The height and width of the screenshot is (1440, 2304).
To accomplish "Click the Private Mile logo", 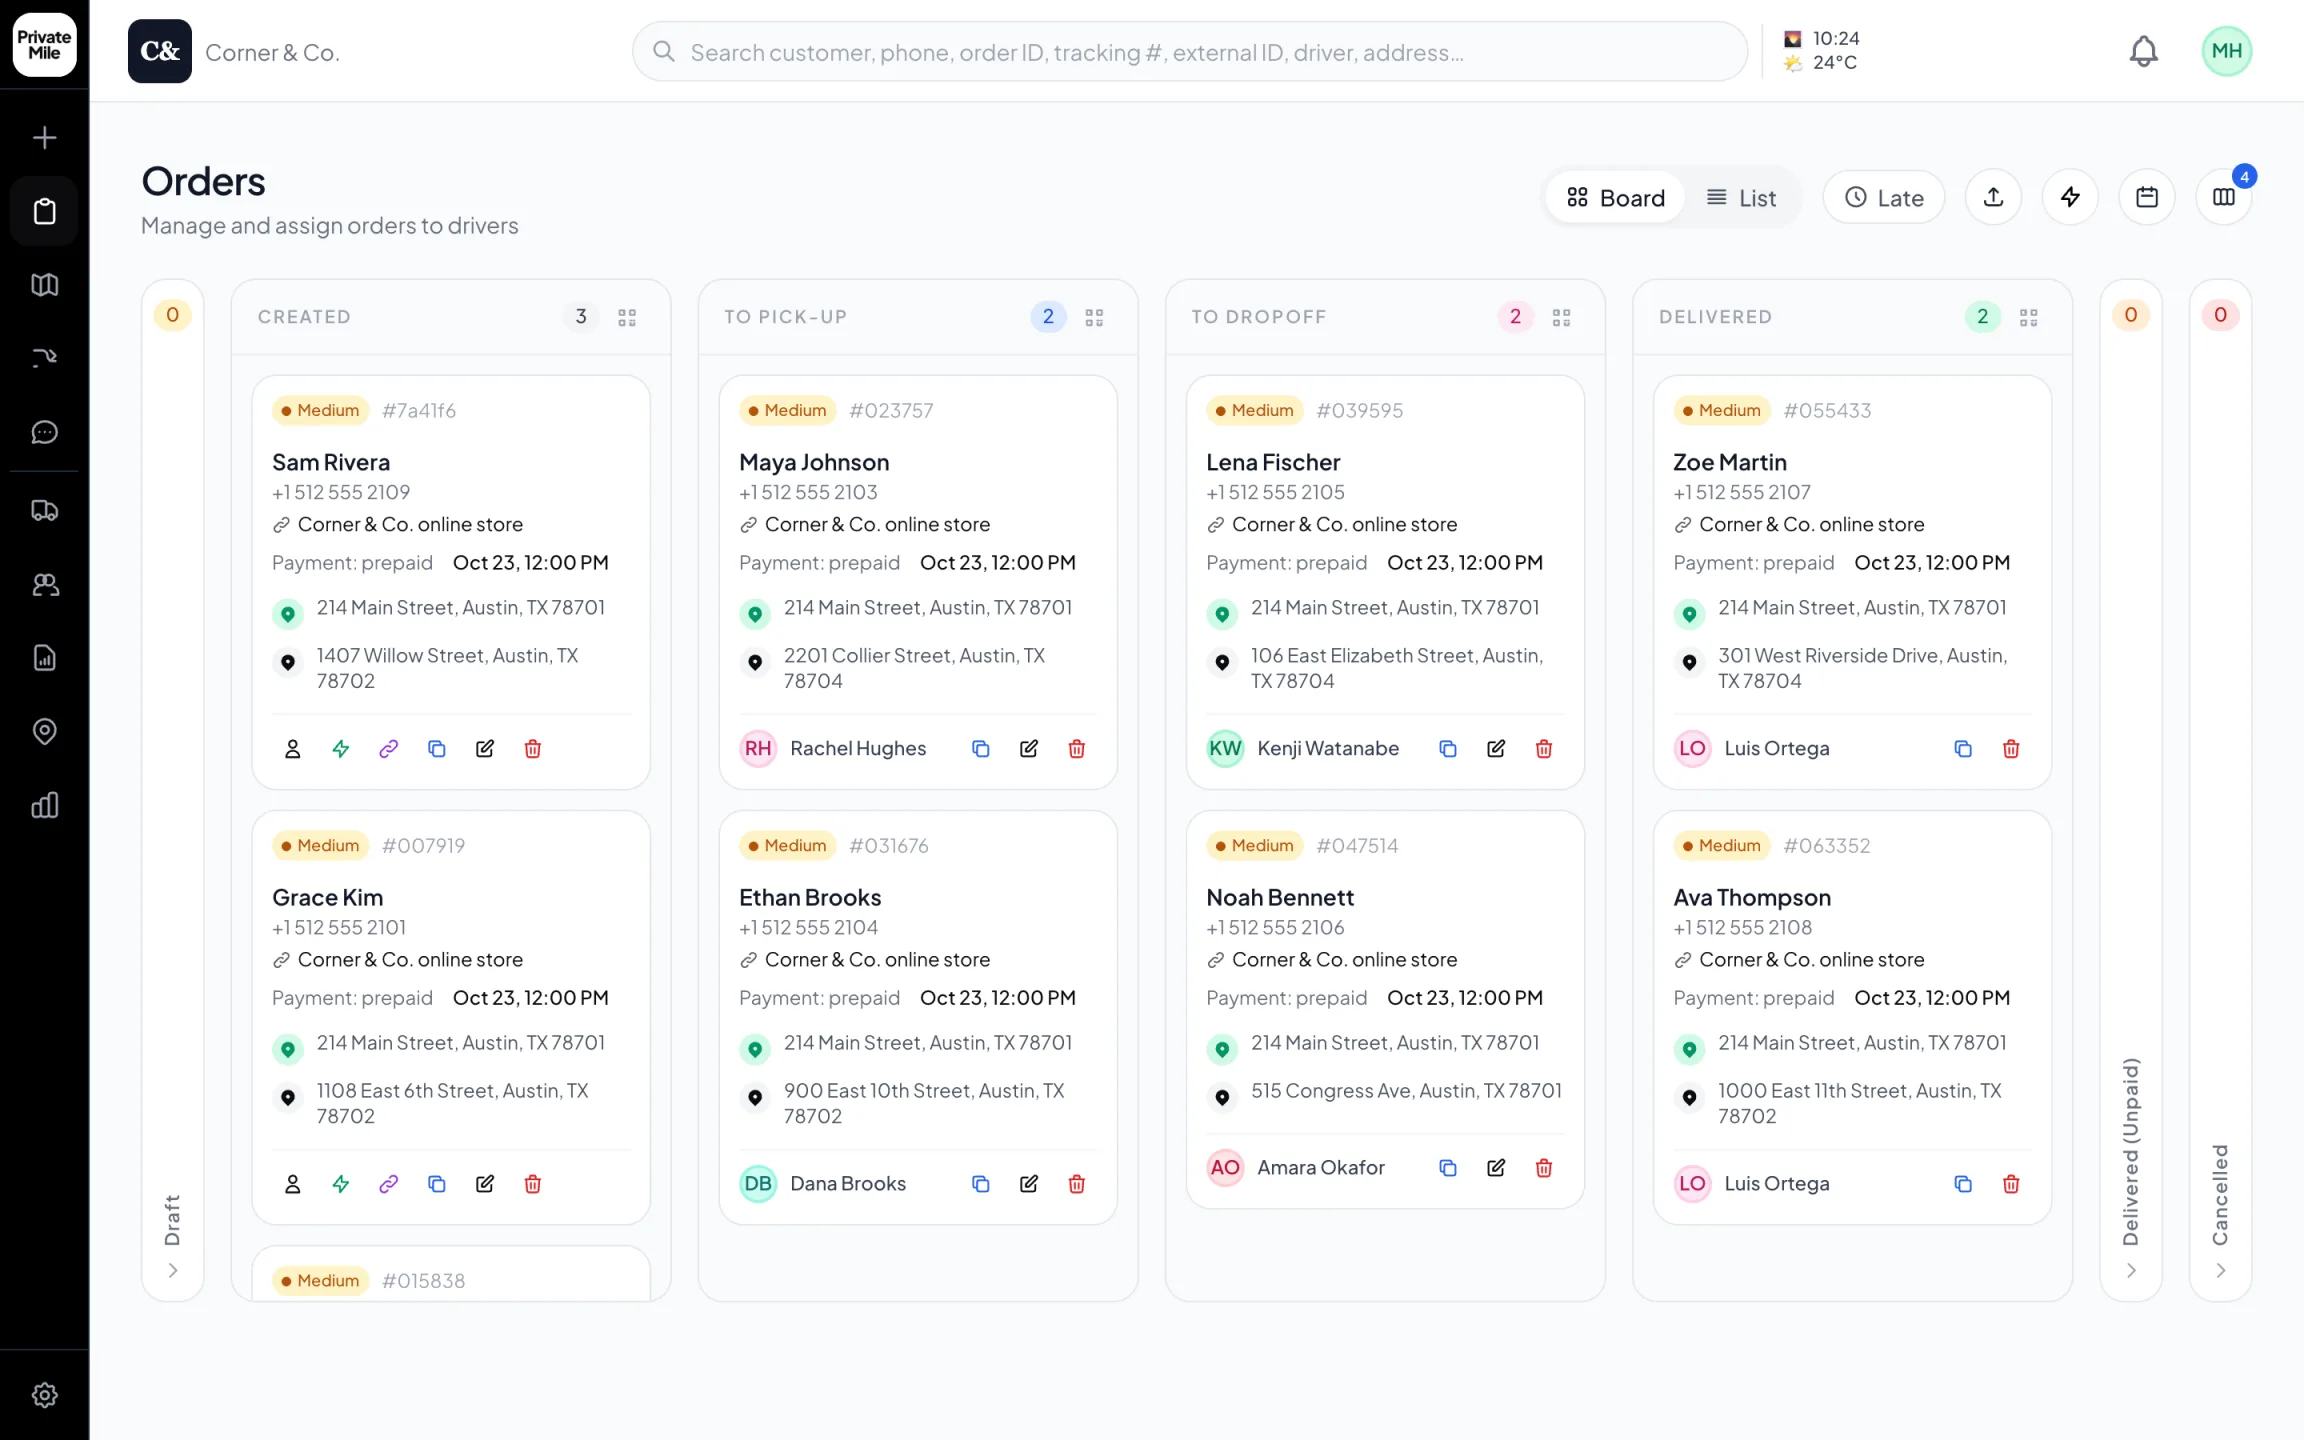I will (x=44, y=44).
